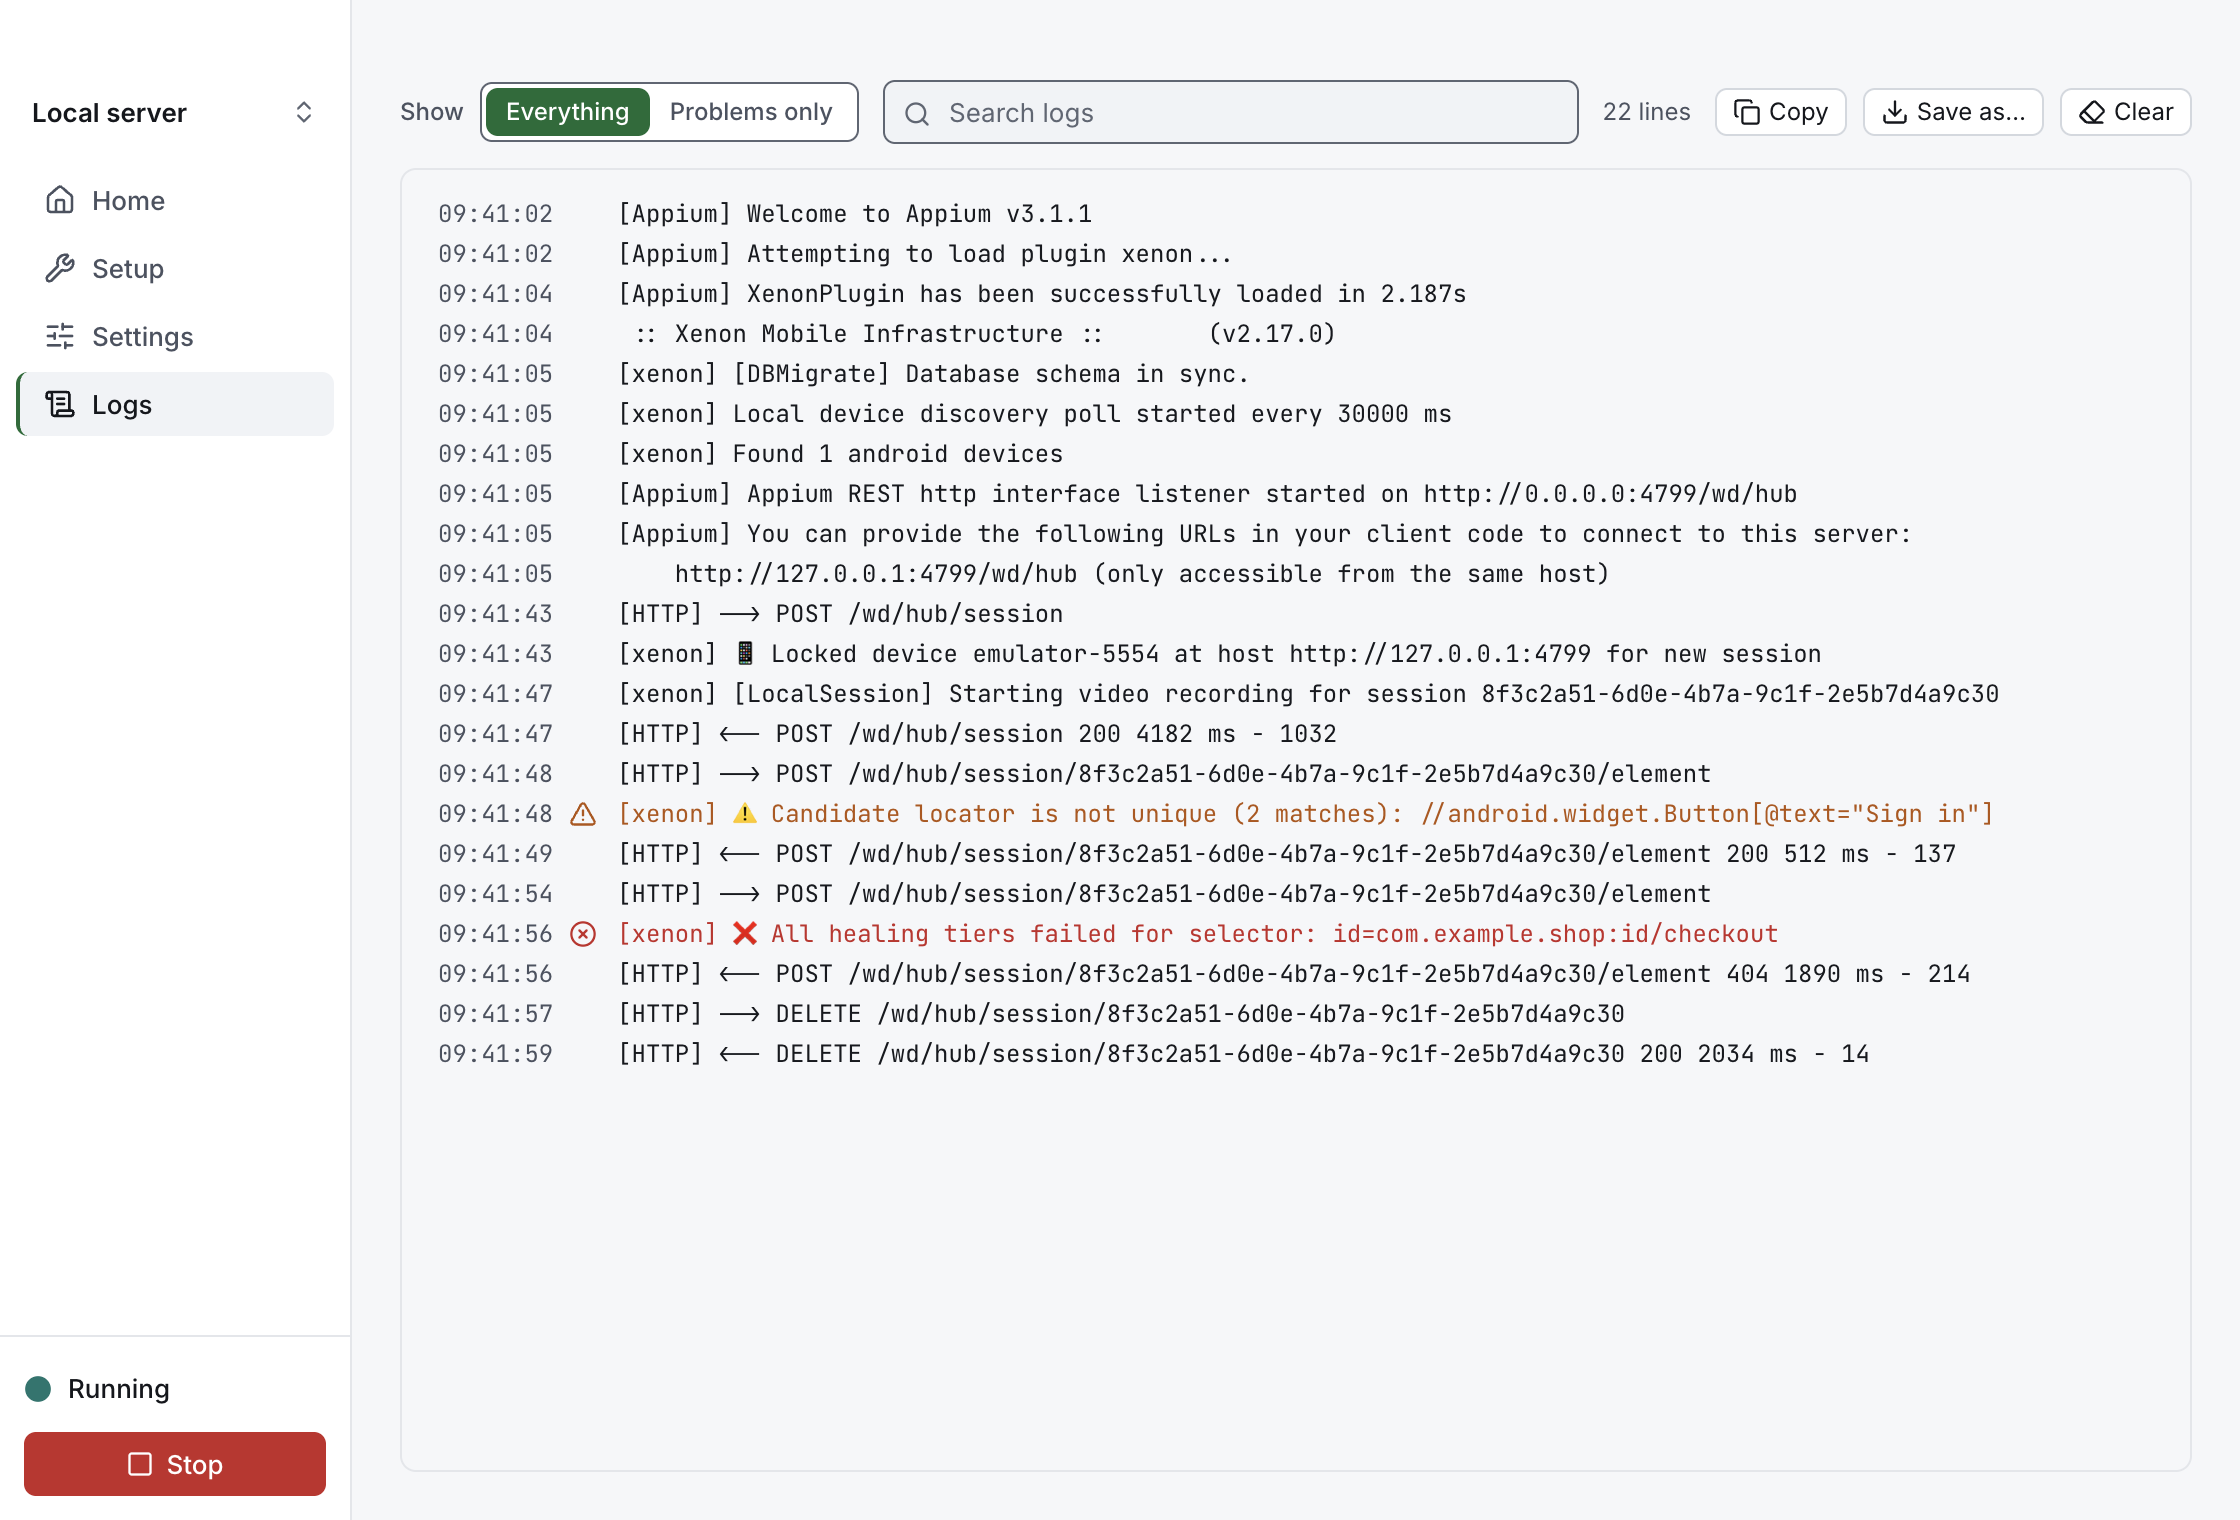The width and height of the screenshot is (2240, 1520).
Task: Go to the Home page
Action: [x=176, y=200]
